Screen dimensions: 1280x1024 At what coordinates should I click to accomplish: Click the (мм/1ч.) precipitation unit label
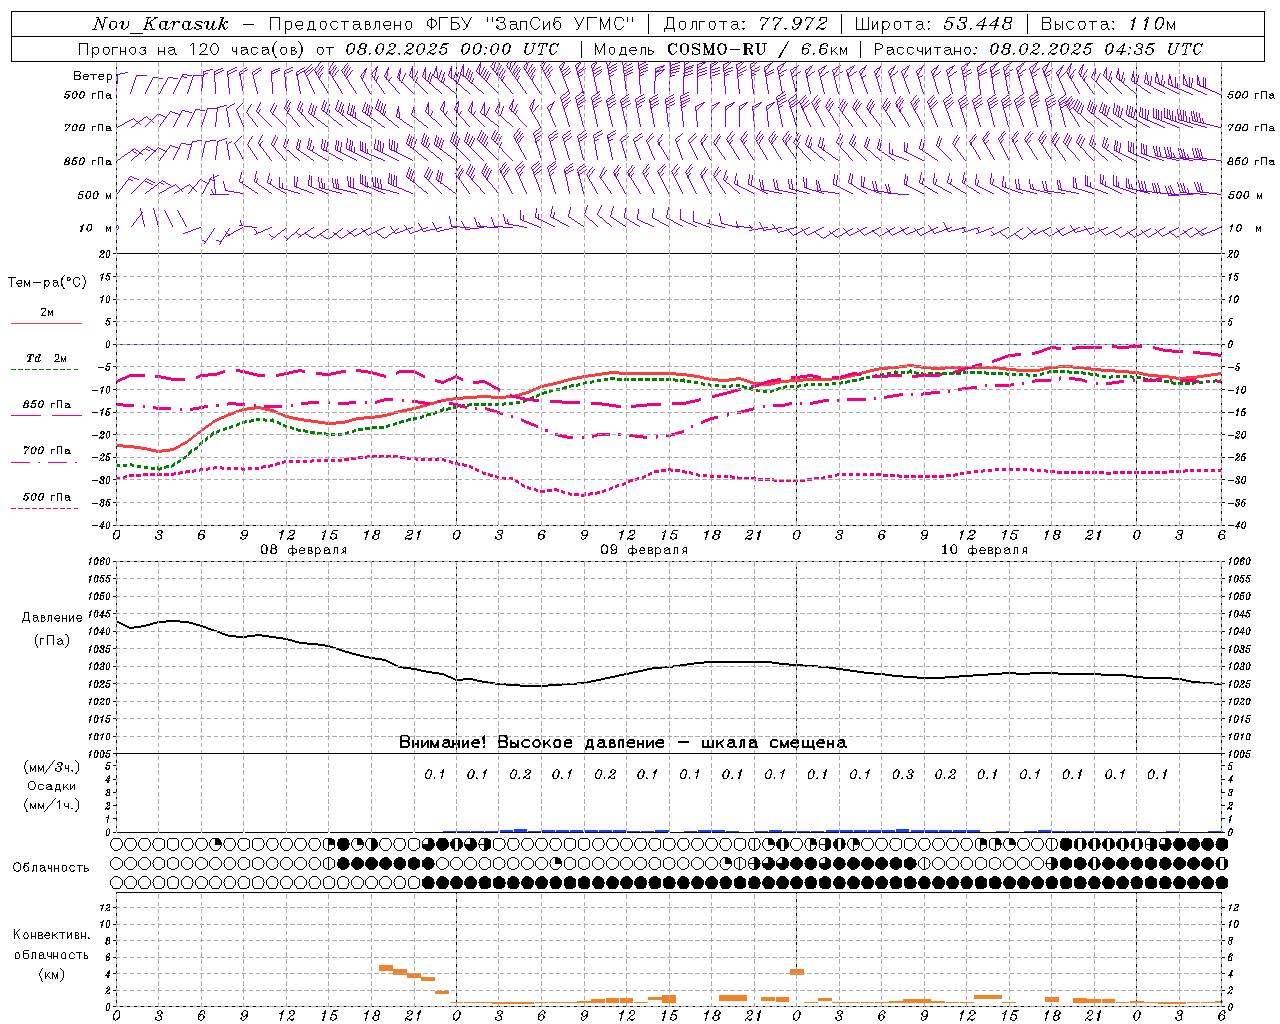(x=52, y=805)
